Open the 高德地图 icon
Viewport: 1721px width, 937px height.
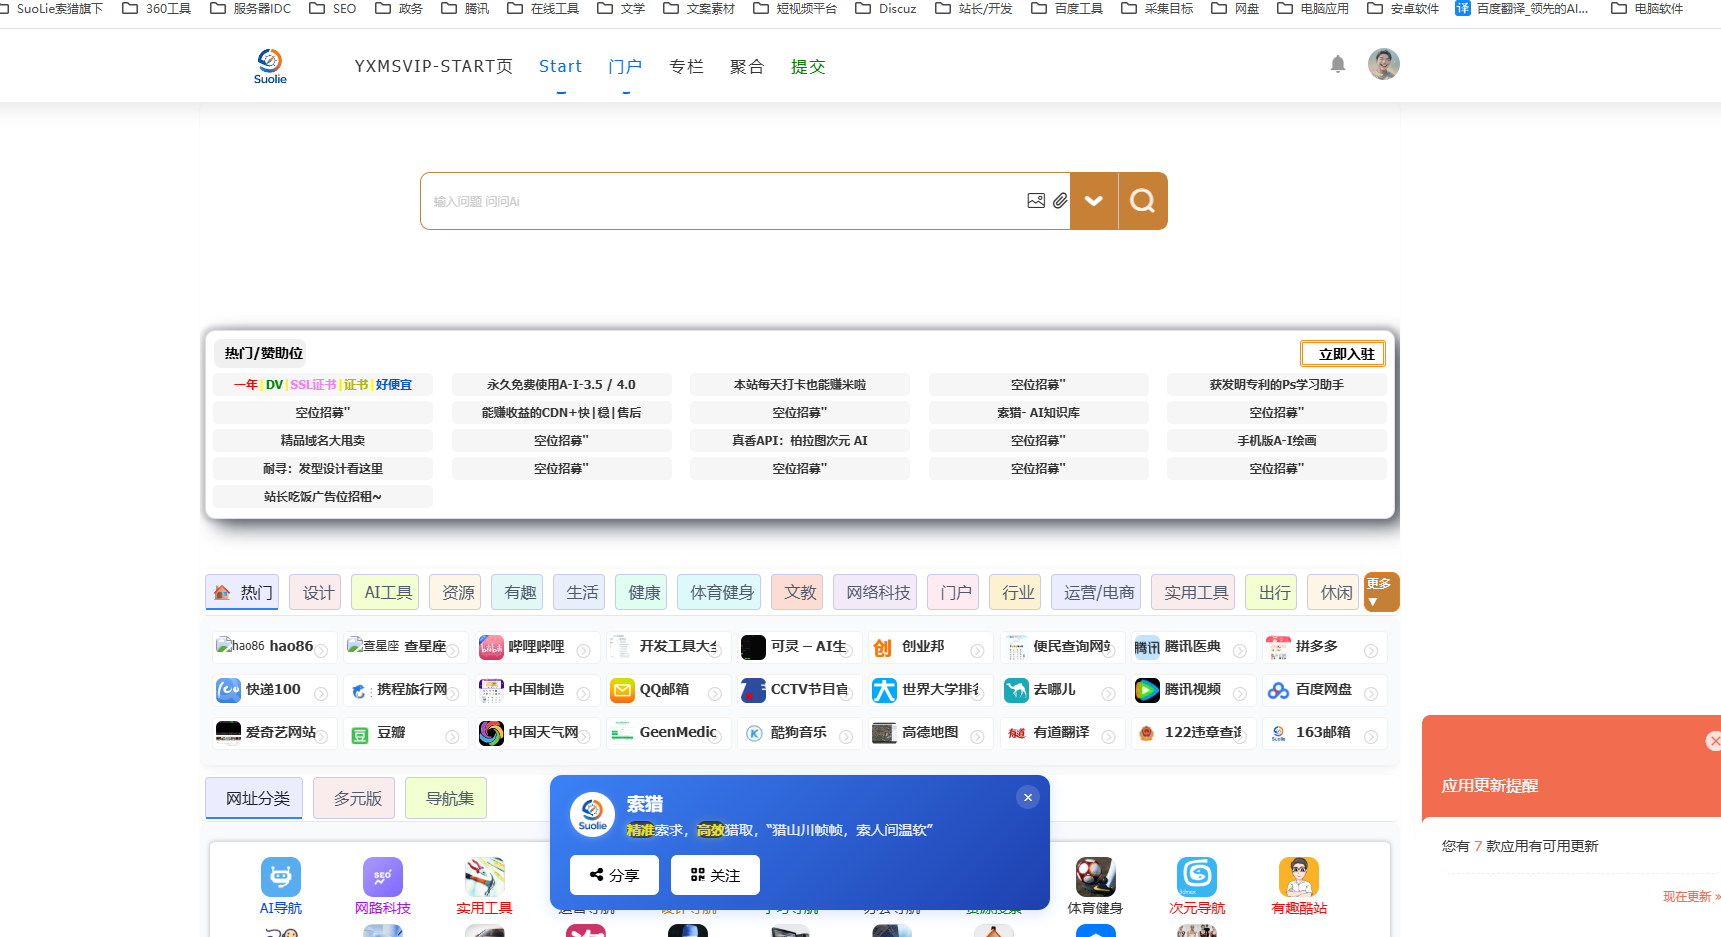click(x=884, y=733)
